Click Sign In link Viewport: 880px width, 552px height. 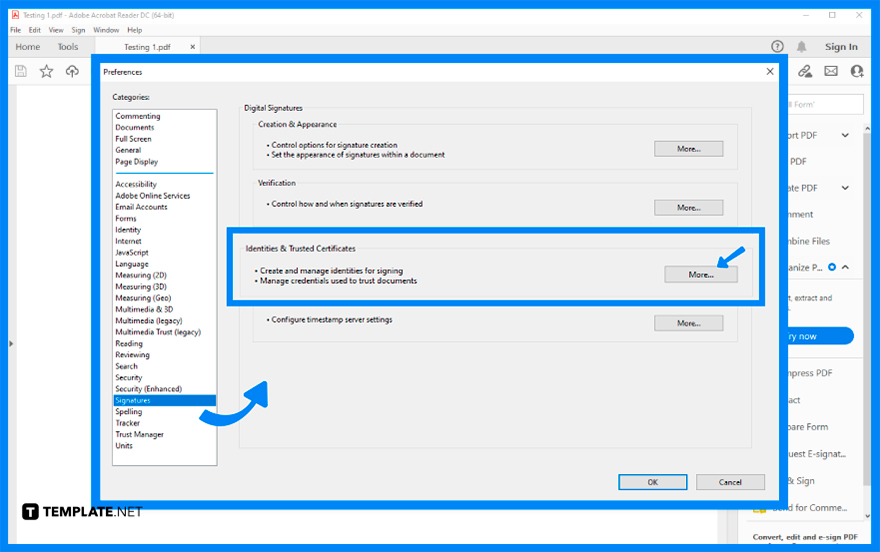(x=841, y=47)
